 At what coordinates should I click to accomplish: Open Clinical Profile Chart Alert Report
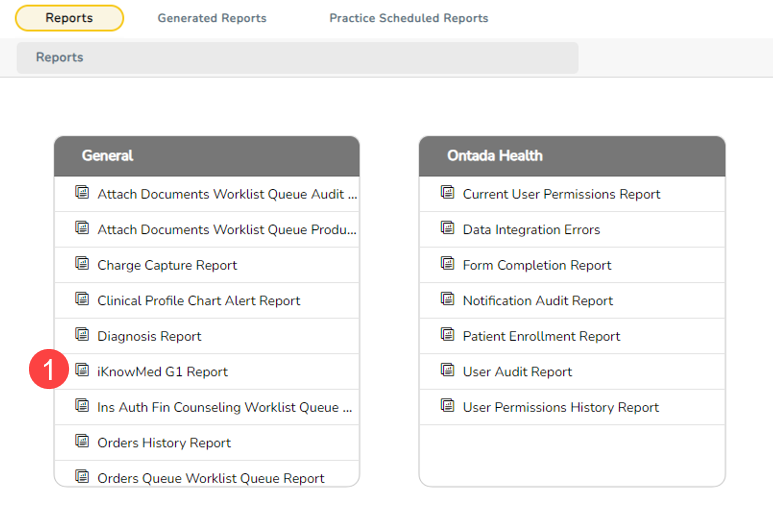tap(198, 301)
